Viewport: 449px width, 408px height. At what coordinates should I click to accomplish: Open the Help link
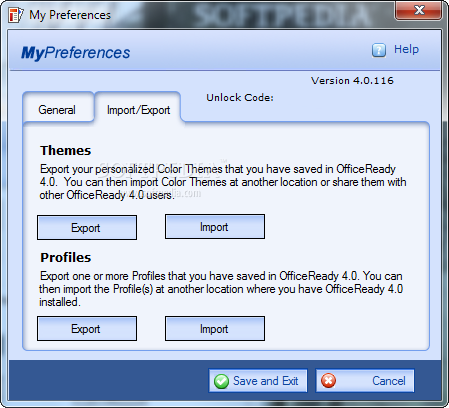(x=406, y=49)
